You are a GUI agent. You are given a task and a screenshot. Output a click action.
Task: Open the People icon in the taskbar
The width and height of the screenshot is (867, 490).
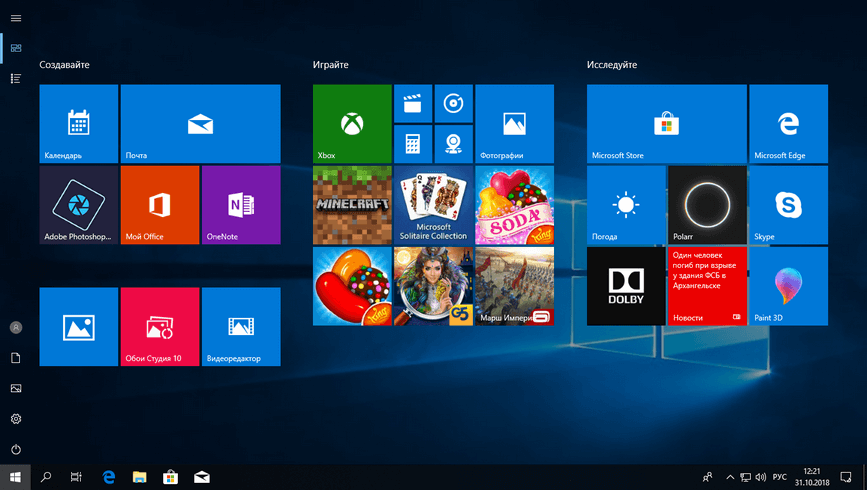click(x=707, y=477)
